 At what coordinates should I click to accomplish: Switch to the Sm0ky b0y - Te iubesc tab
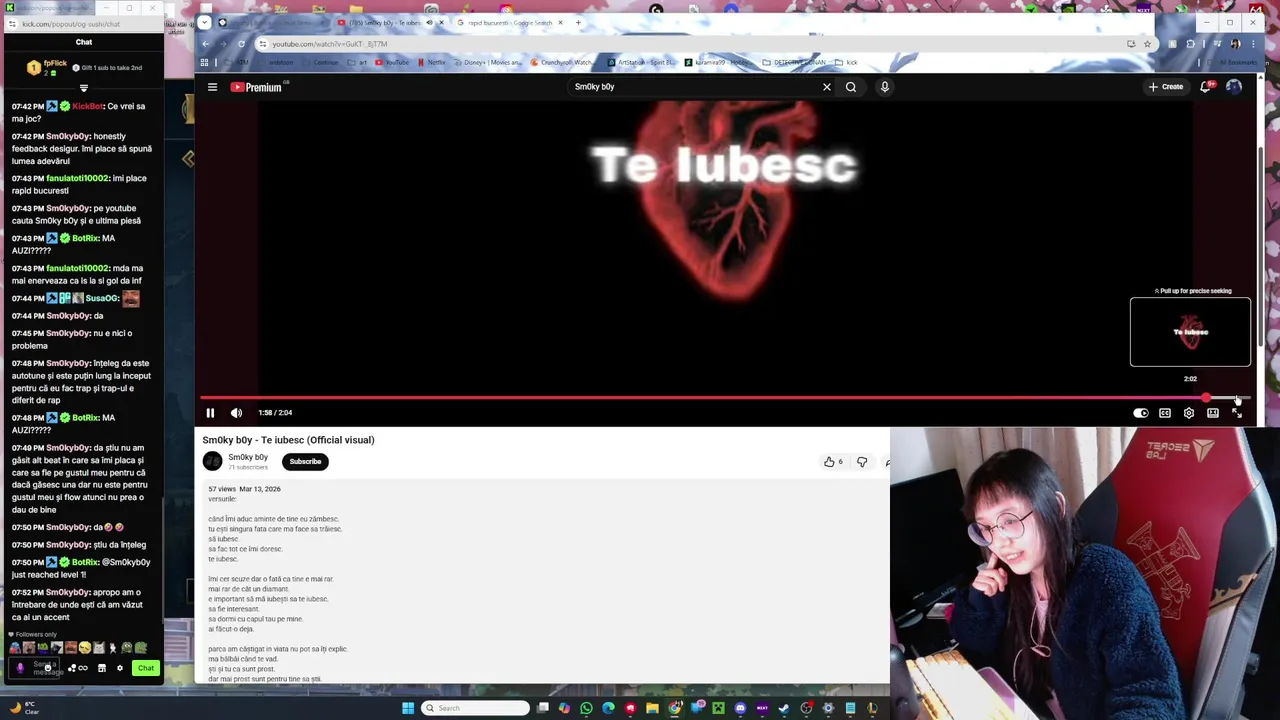tap(390, 22)
